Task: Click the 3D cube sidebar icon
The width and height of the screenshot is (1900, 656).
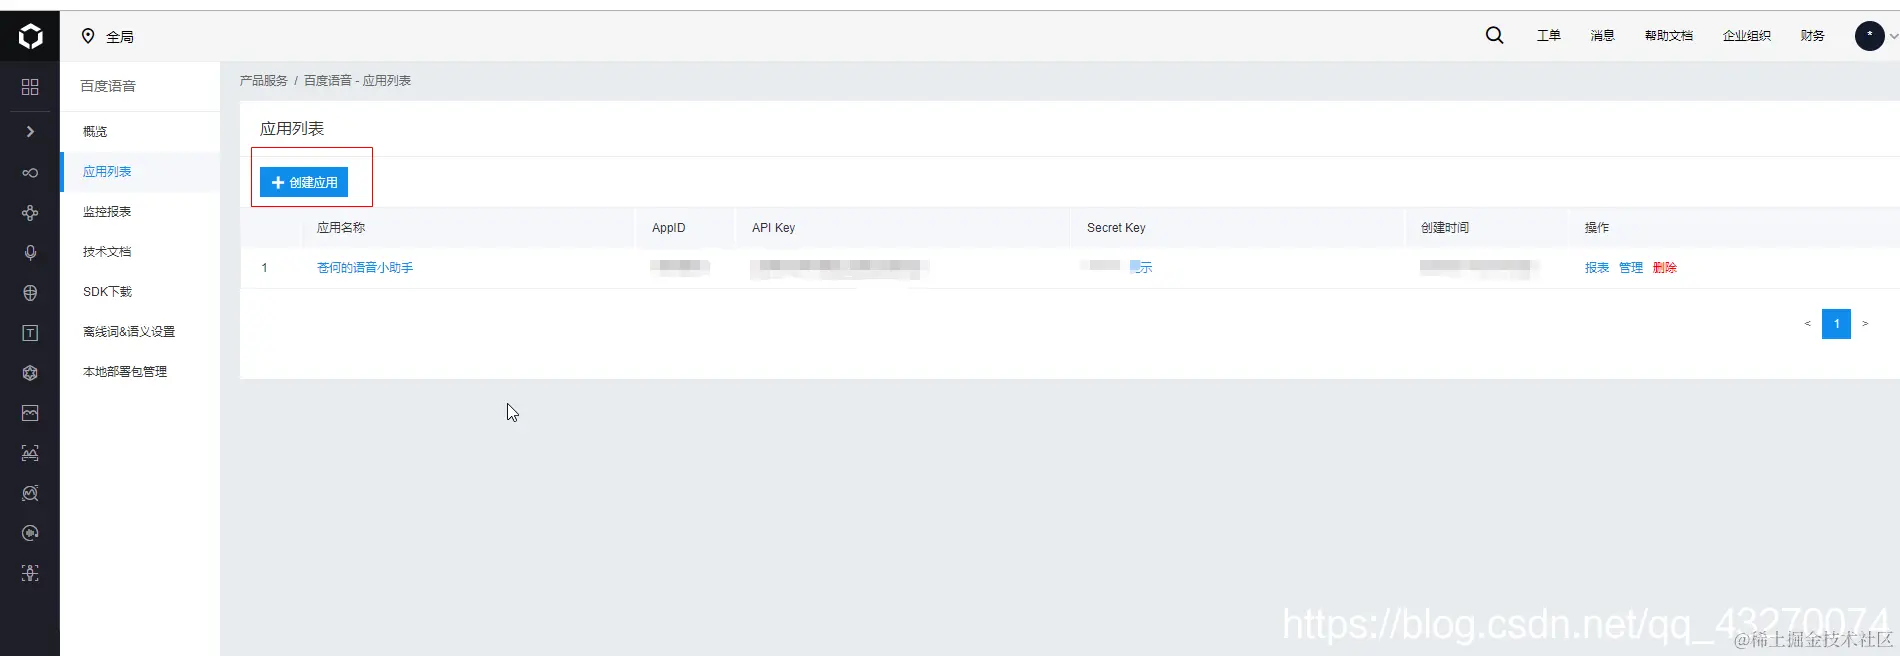Action: tap(30, 373)
